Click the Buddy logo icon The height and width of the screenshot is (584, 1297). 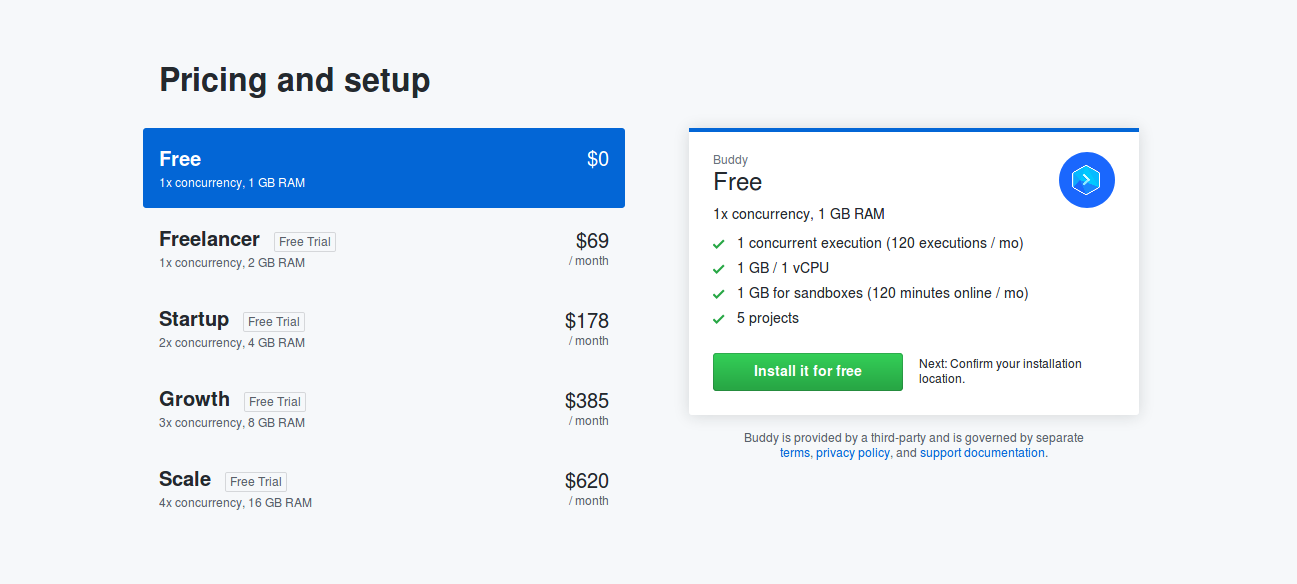tap(1086, 180)
